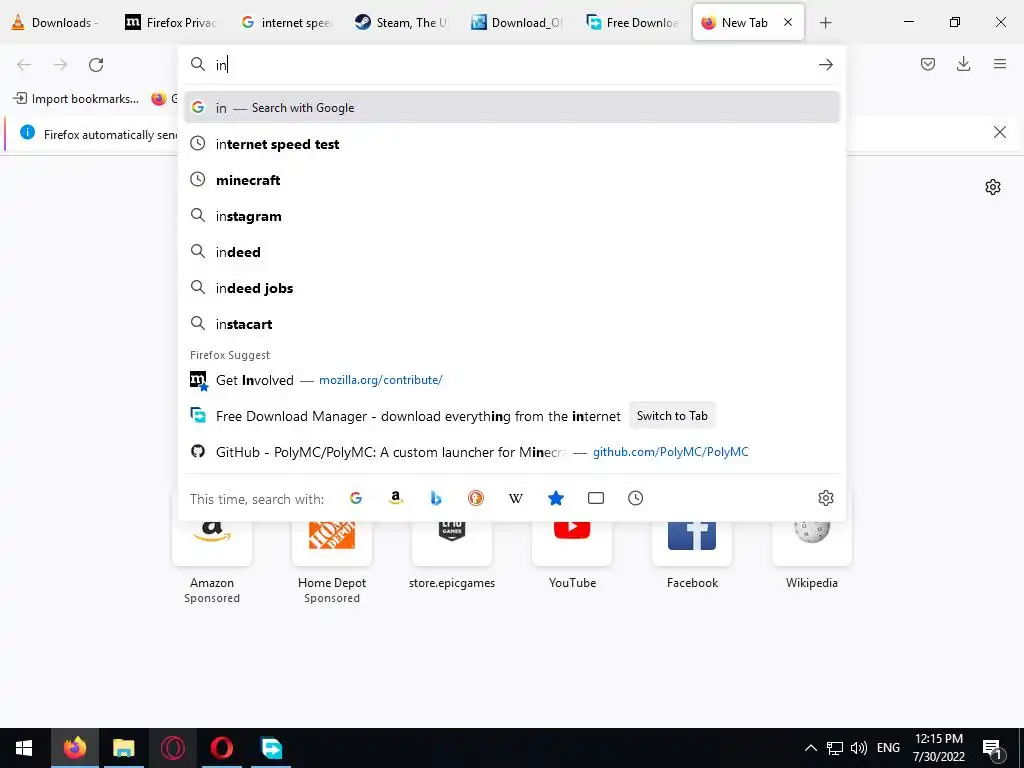This screenshot has height=768, width=1024.
Task: Dismiss the Firefox data notification bar
Action: [999, 133]
